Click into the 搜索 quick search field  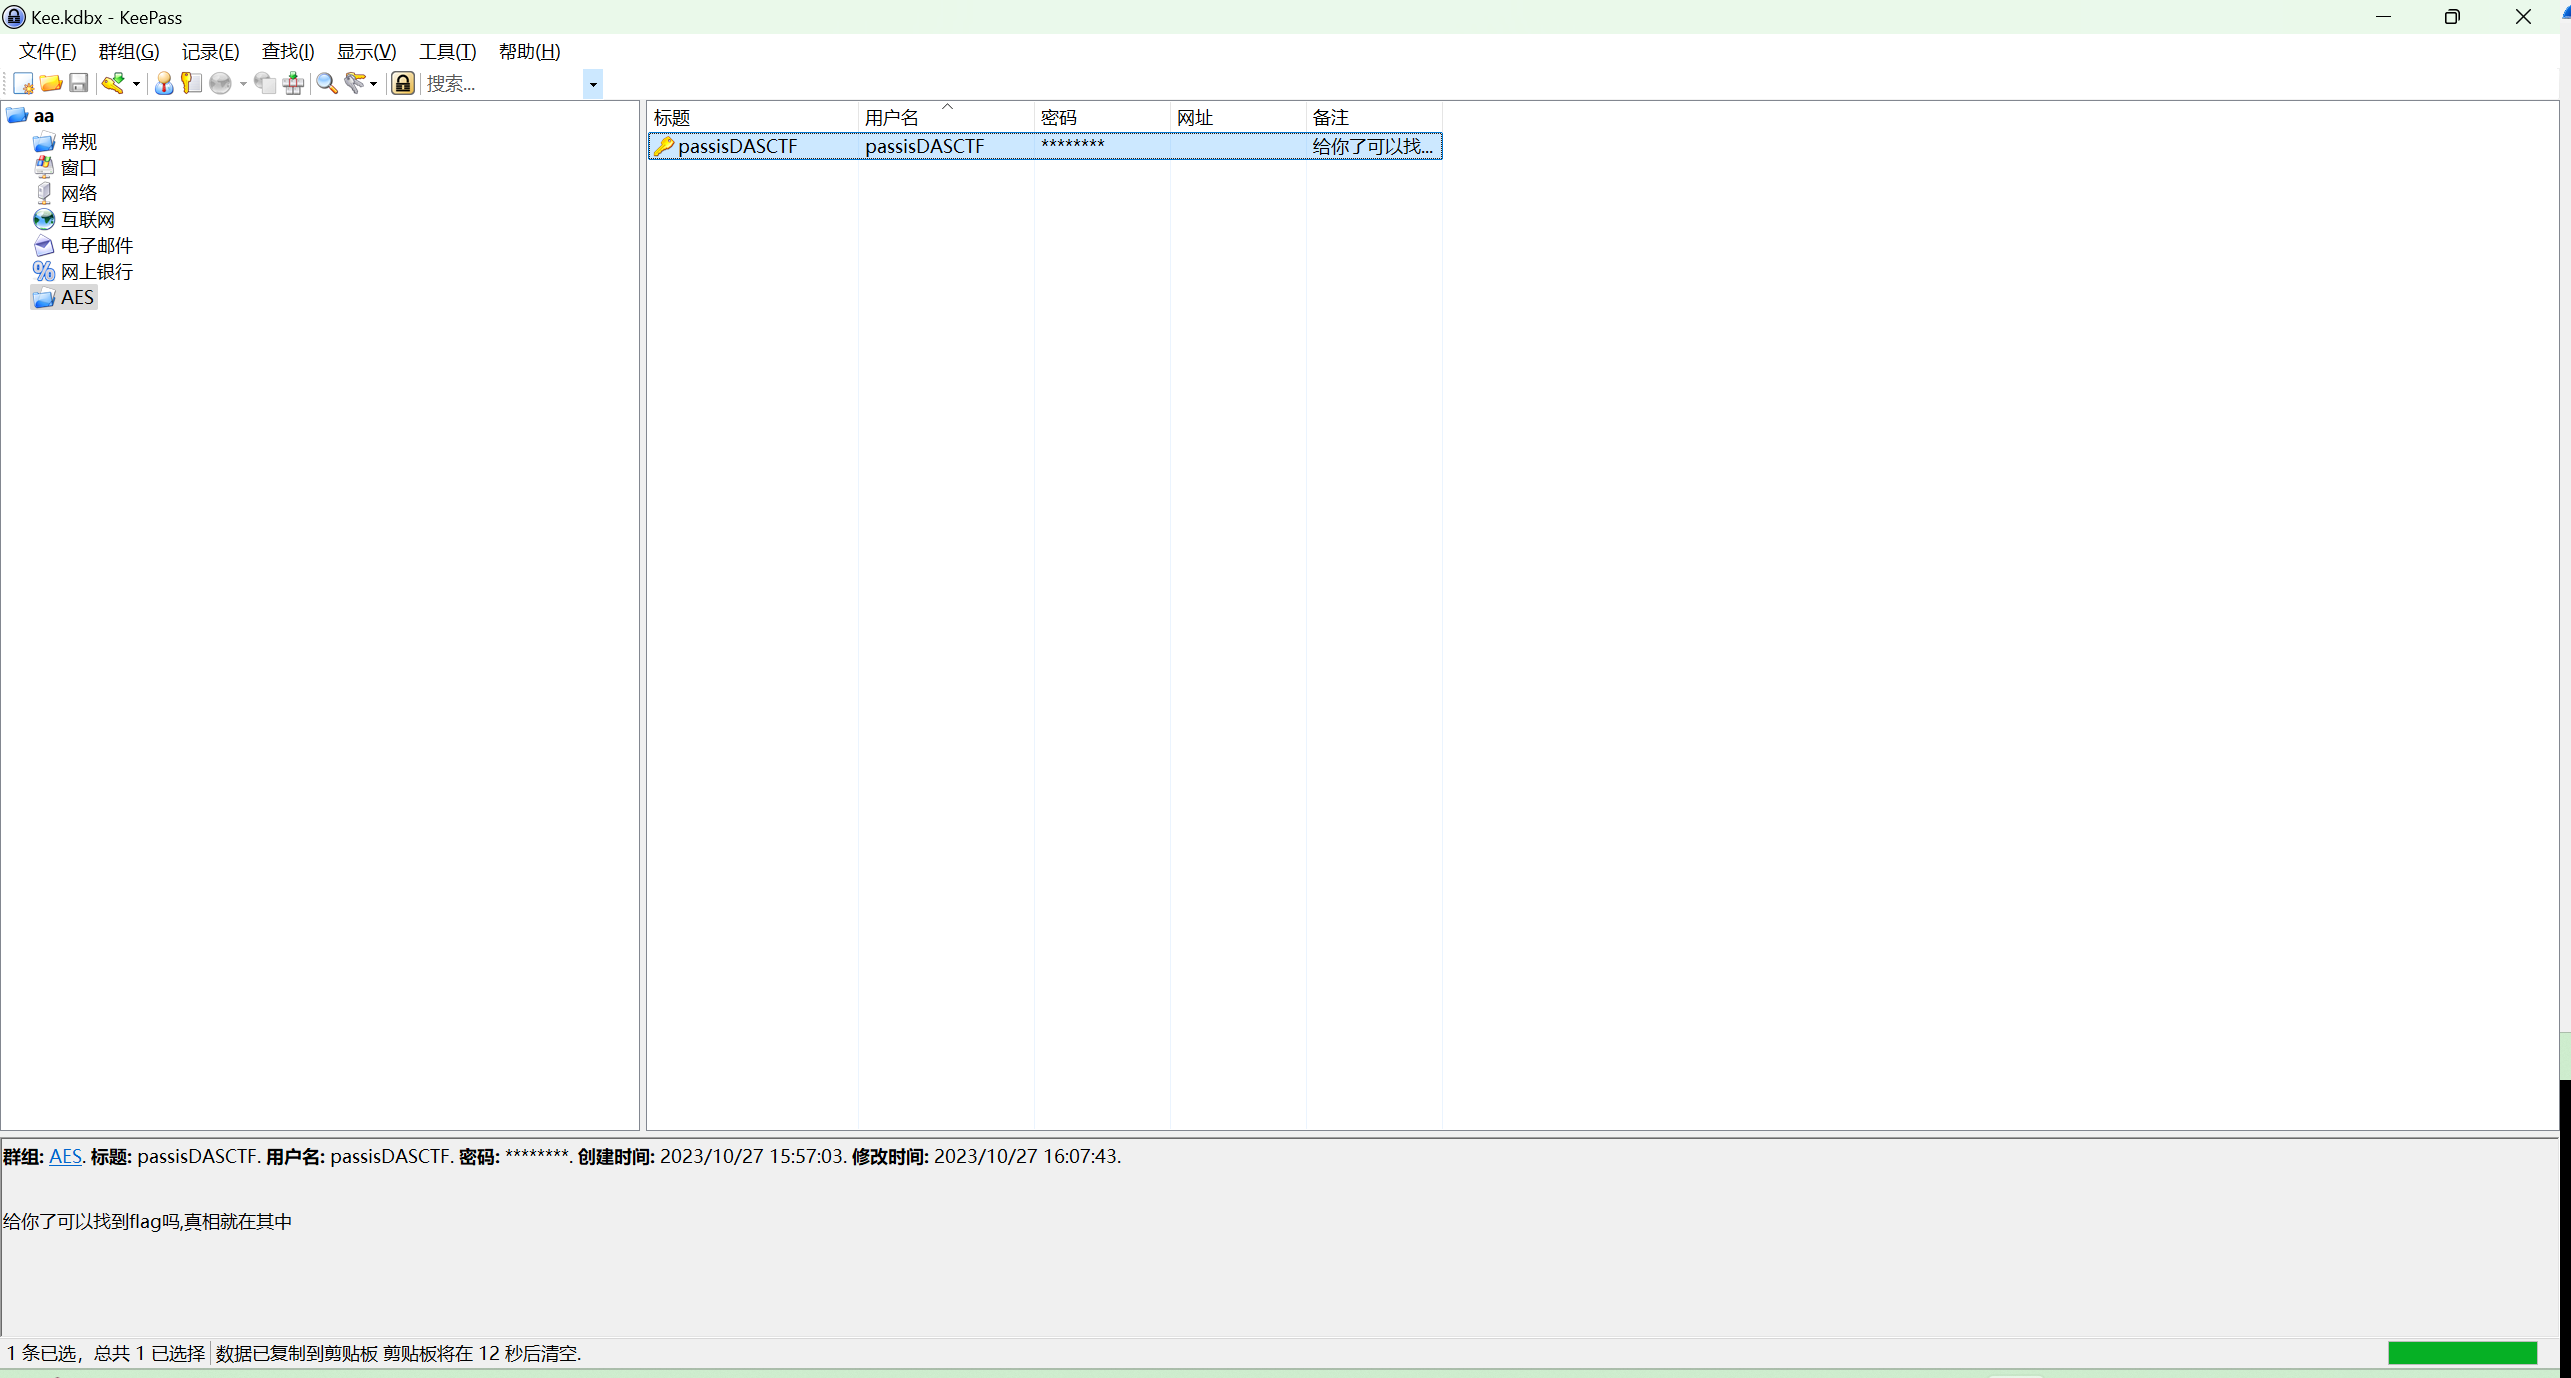click(x=502, y=84)
